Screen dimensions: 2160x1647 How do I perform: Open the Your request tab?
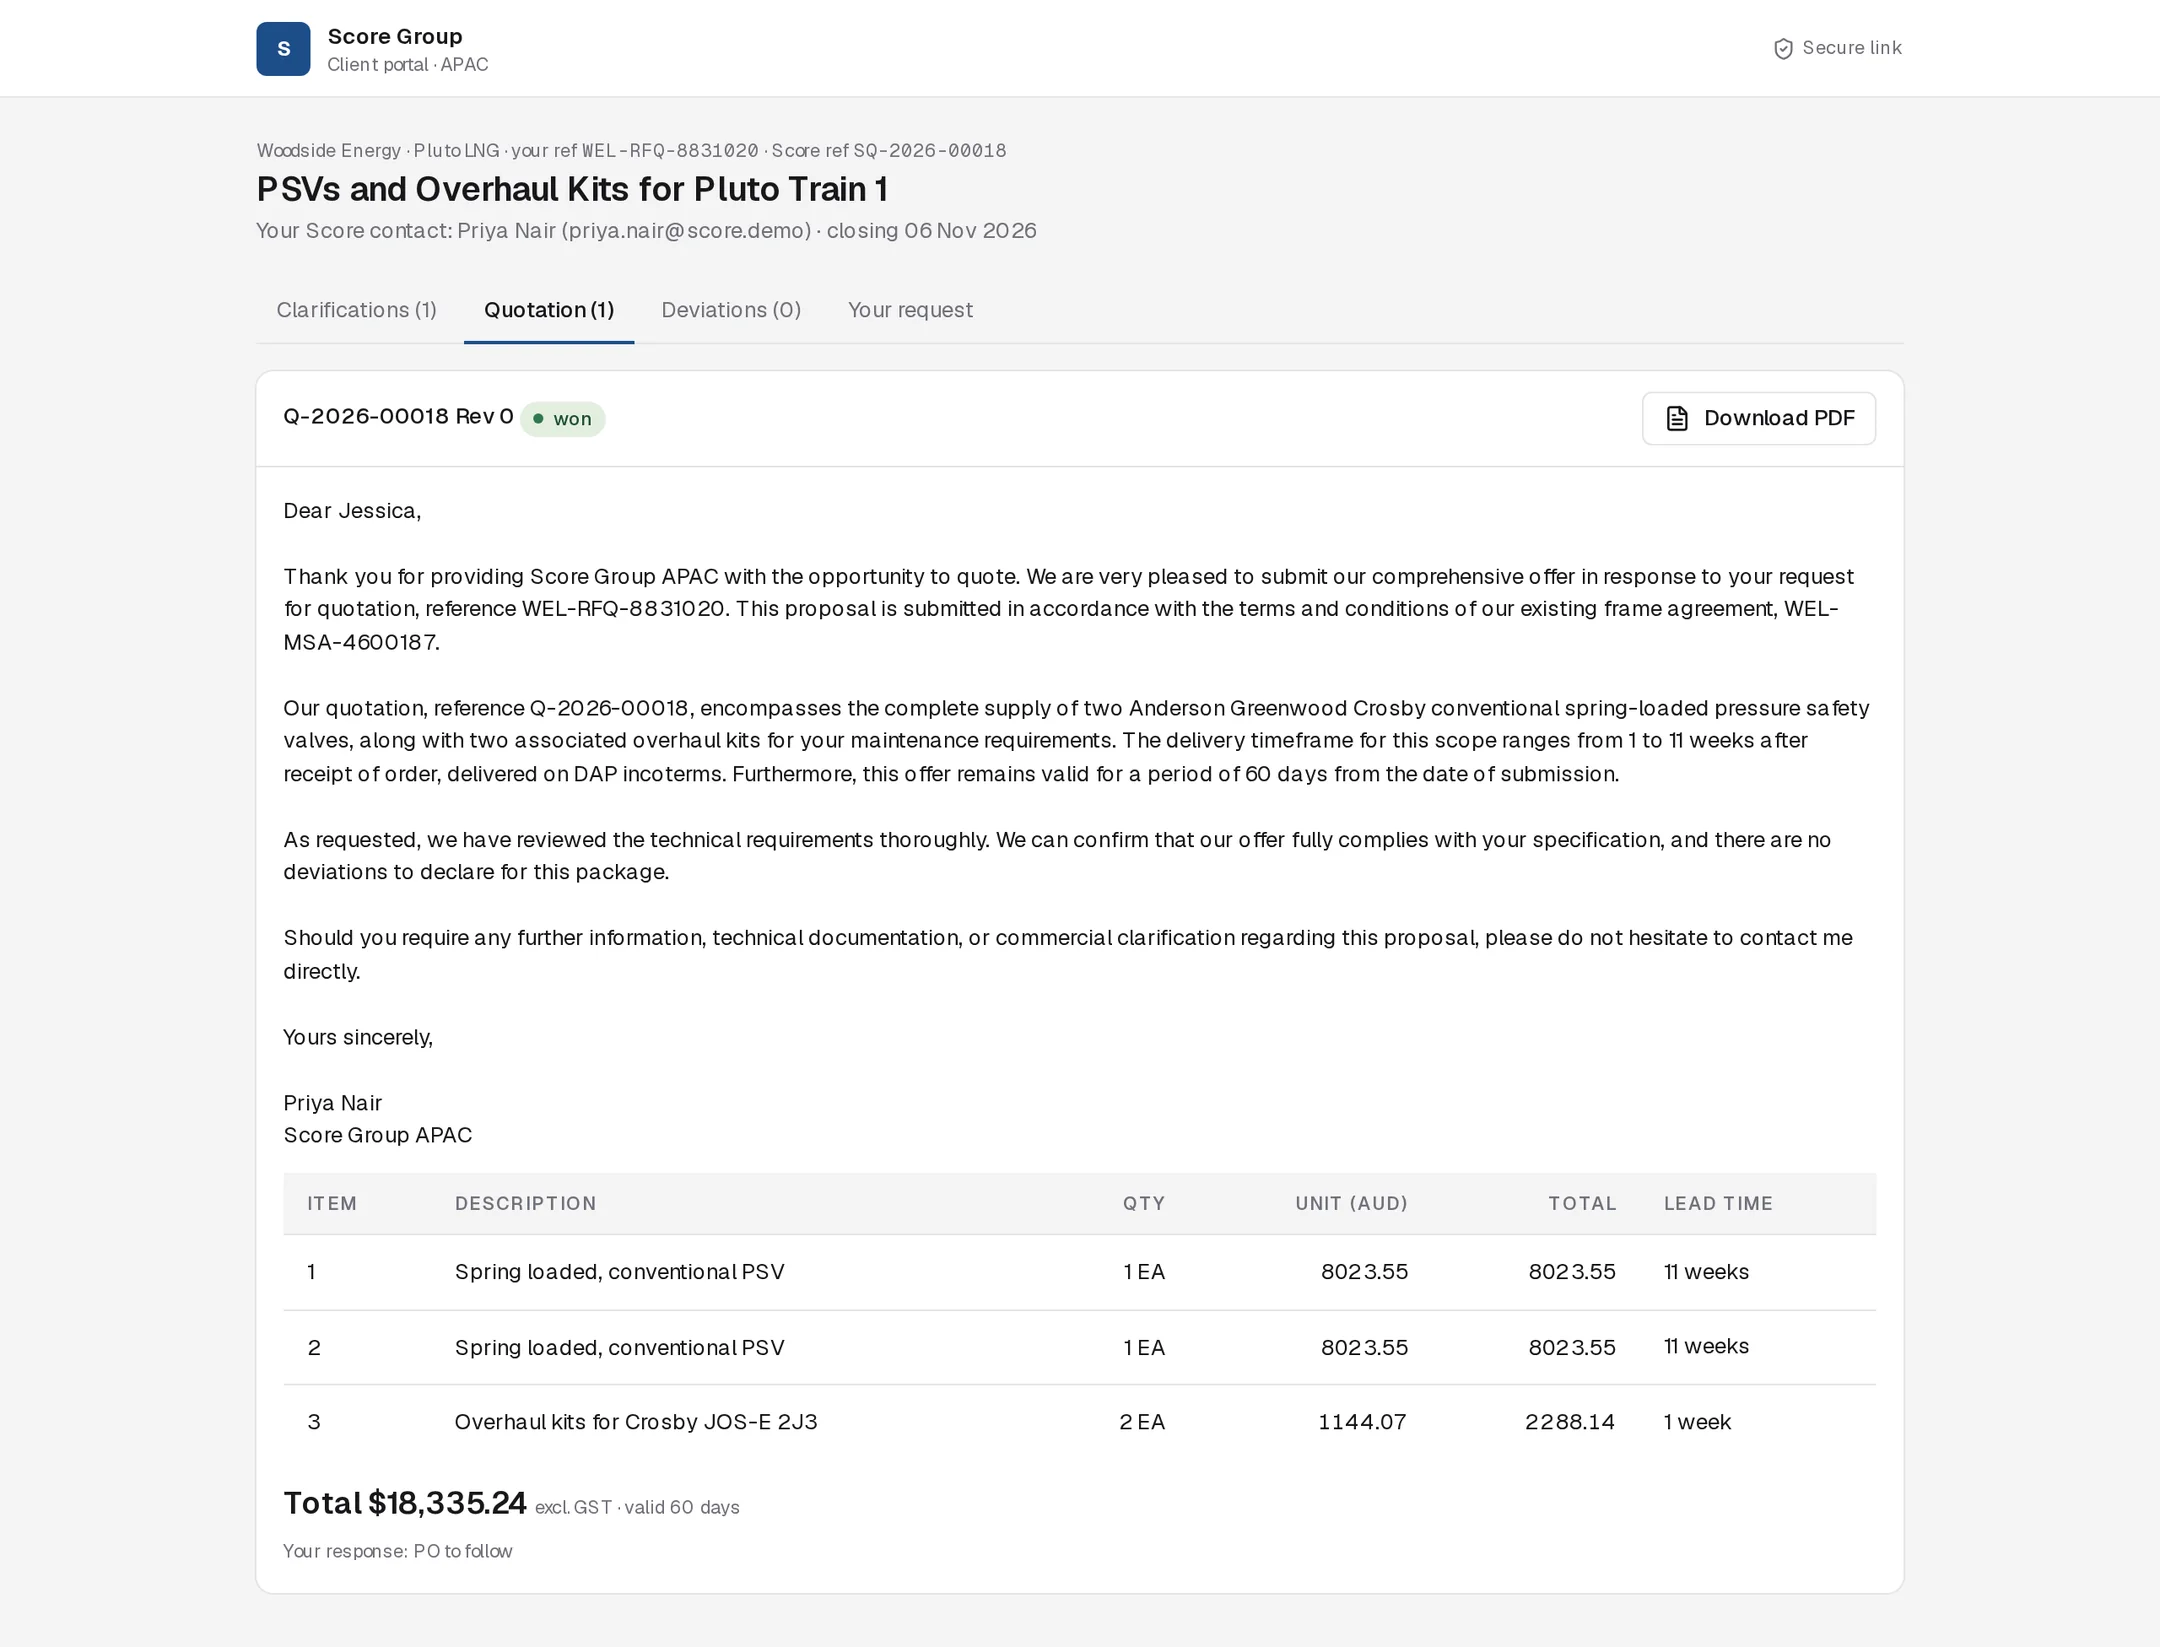point(910,310)
